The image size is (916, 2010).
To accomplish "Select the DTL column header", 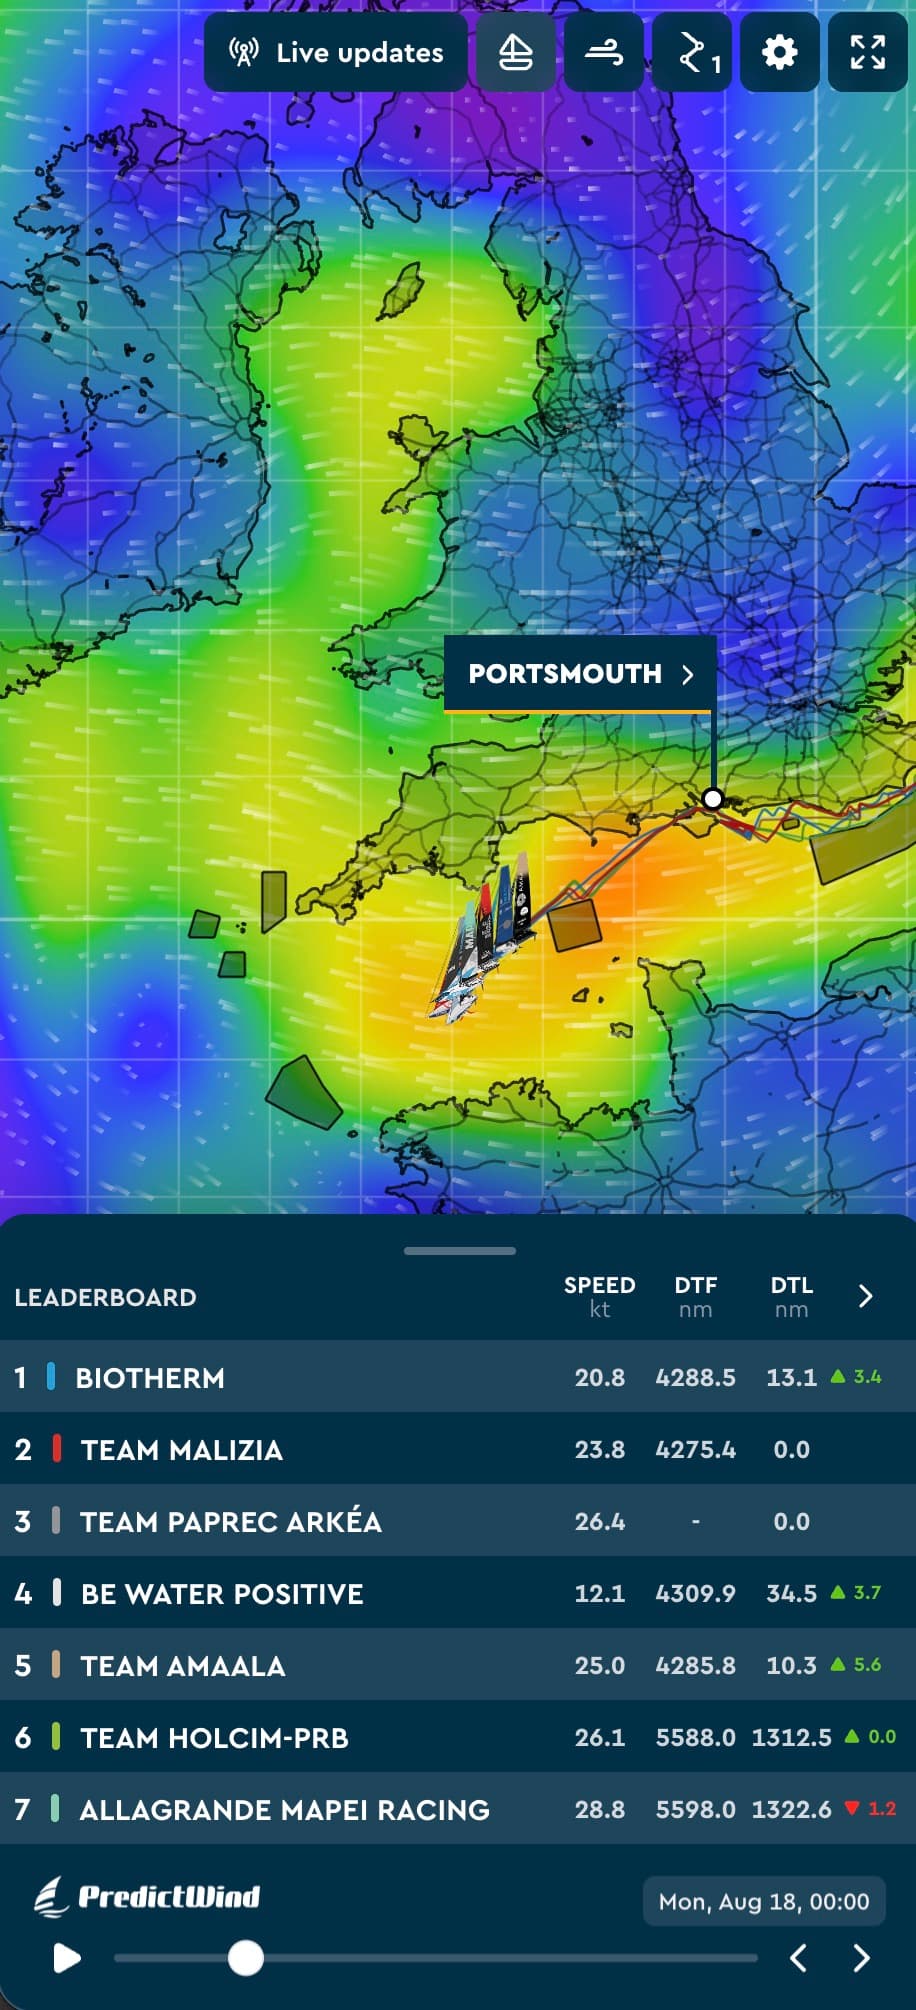I will click(791, 1296).
